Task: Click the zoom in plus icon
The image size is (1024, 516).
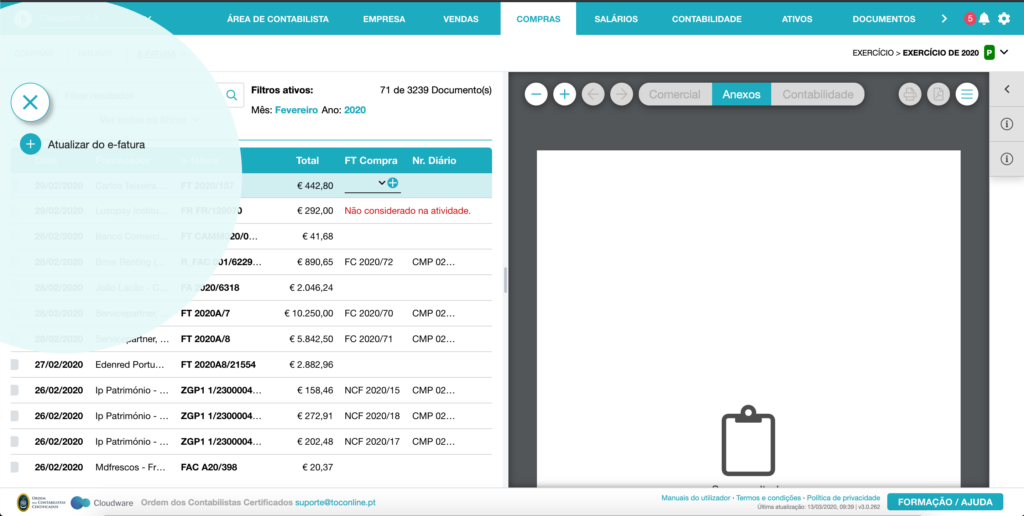Action: (564, 95)
